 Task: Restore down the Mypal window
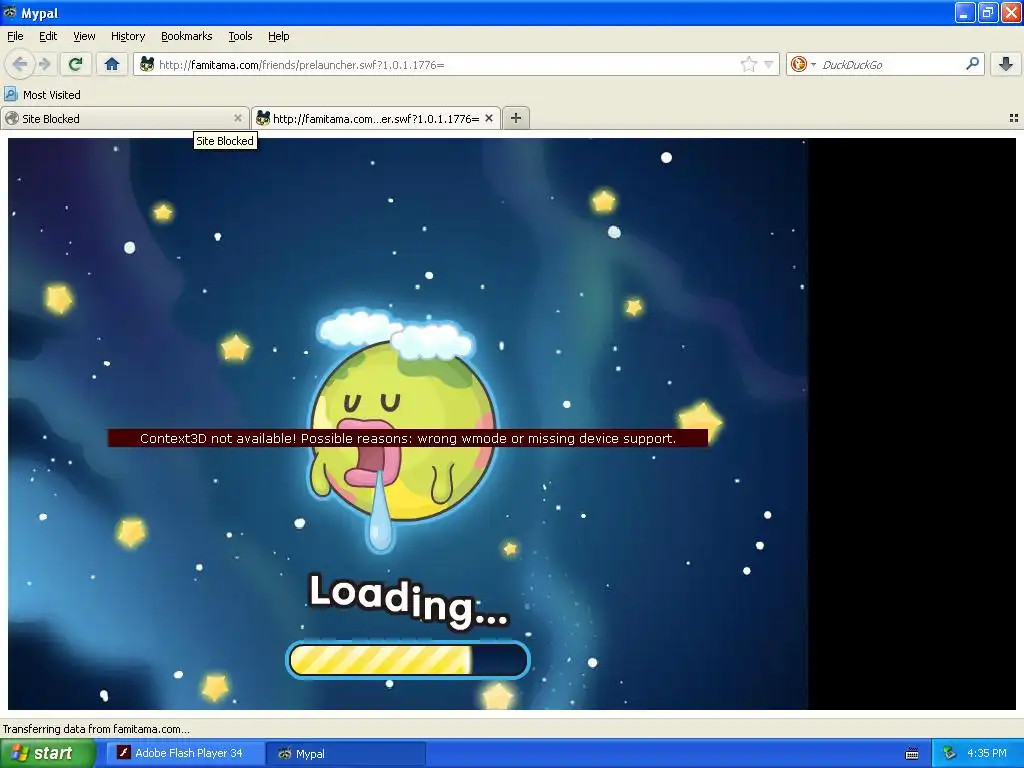click(987, 12)
